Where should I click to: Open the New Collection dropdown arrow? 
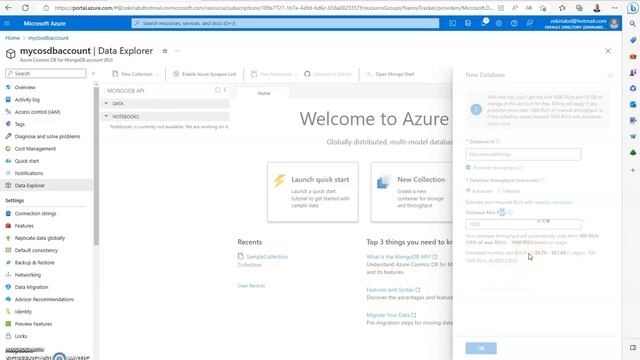(x=157, y=74)
